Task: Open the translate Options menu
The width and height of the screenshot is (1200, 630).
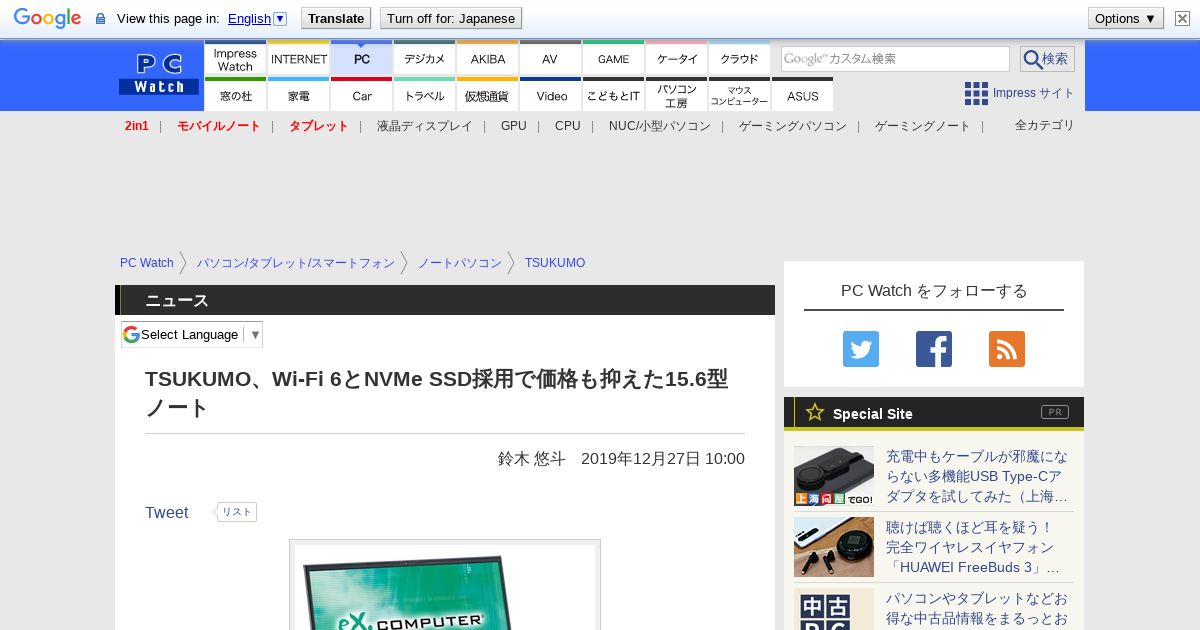Action: (x=1125, y=18)
